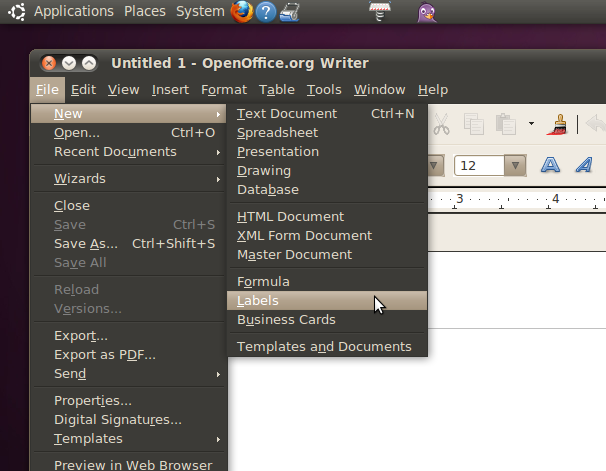Open the Help menu in Writer
Viewport: 606px width, 471px height.
(433, 90)
